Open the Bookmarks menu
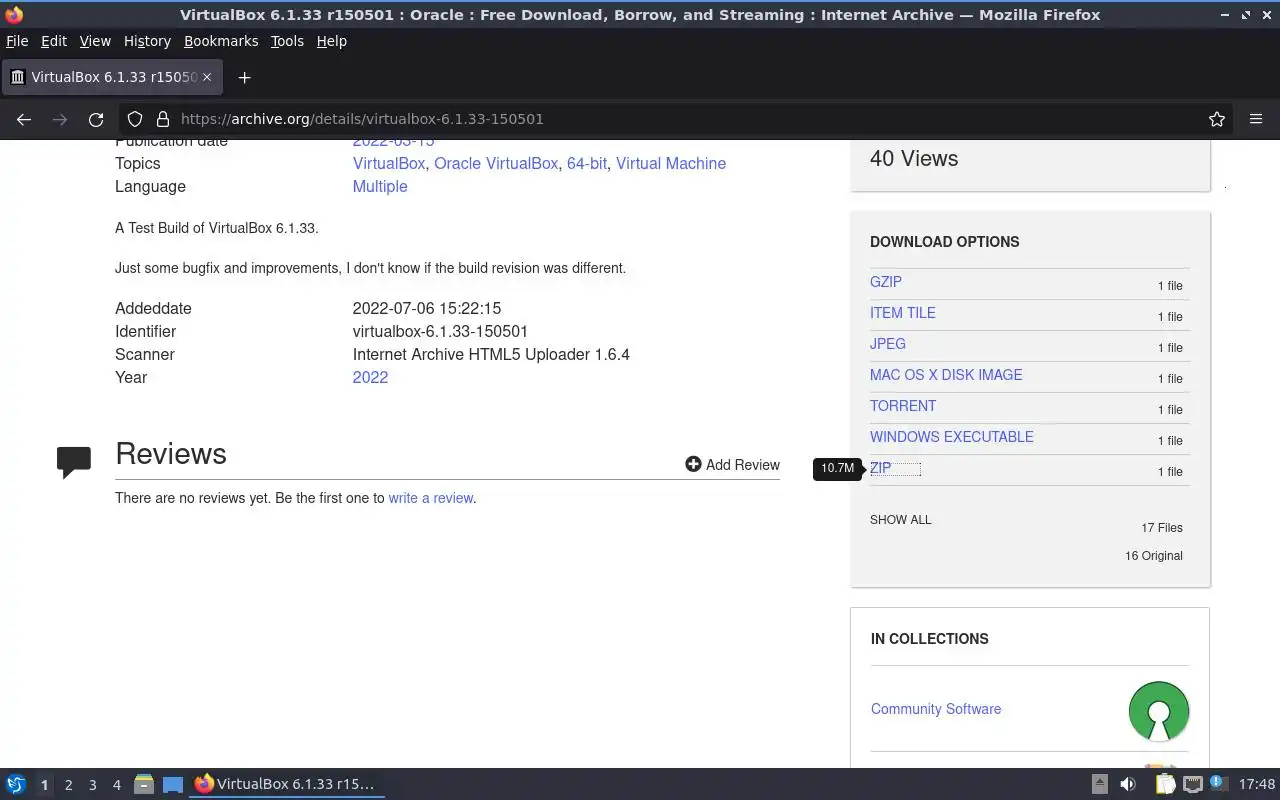 [x=221, y=41]
